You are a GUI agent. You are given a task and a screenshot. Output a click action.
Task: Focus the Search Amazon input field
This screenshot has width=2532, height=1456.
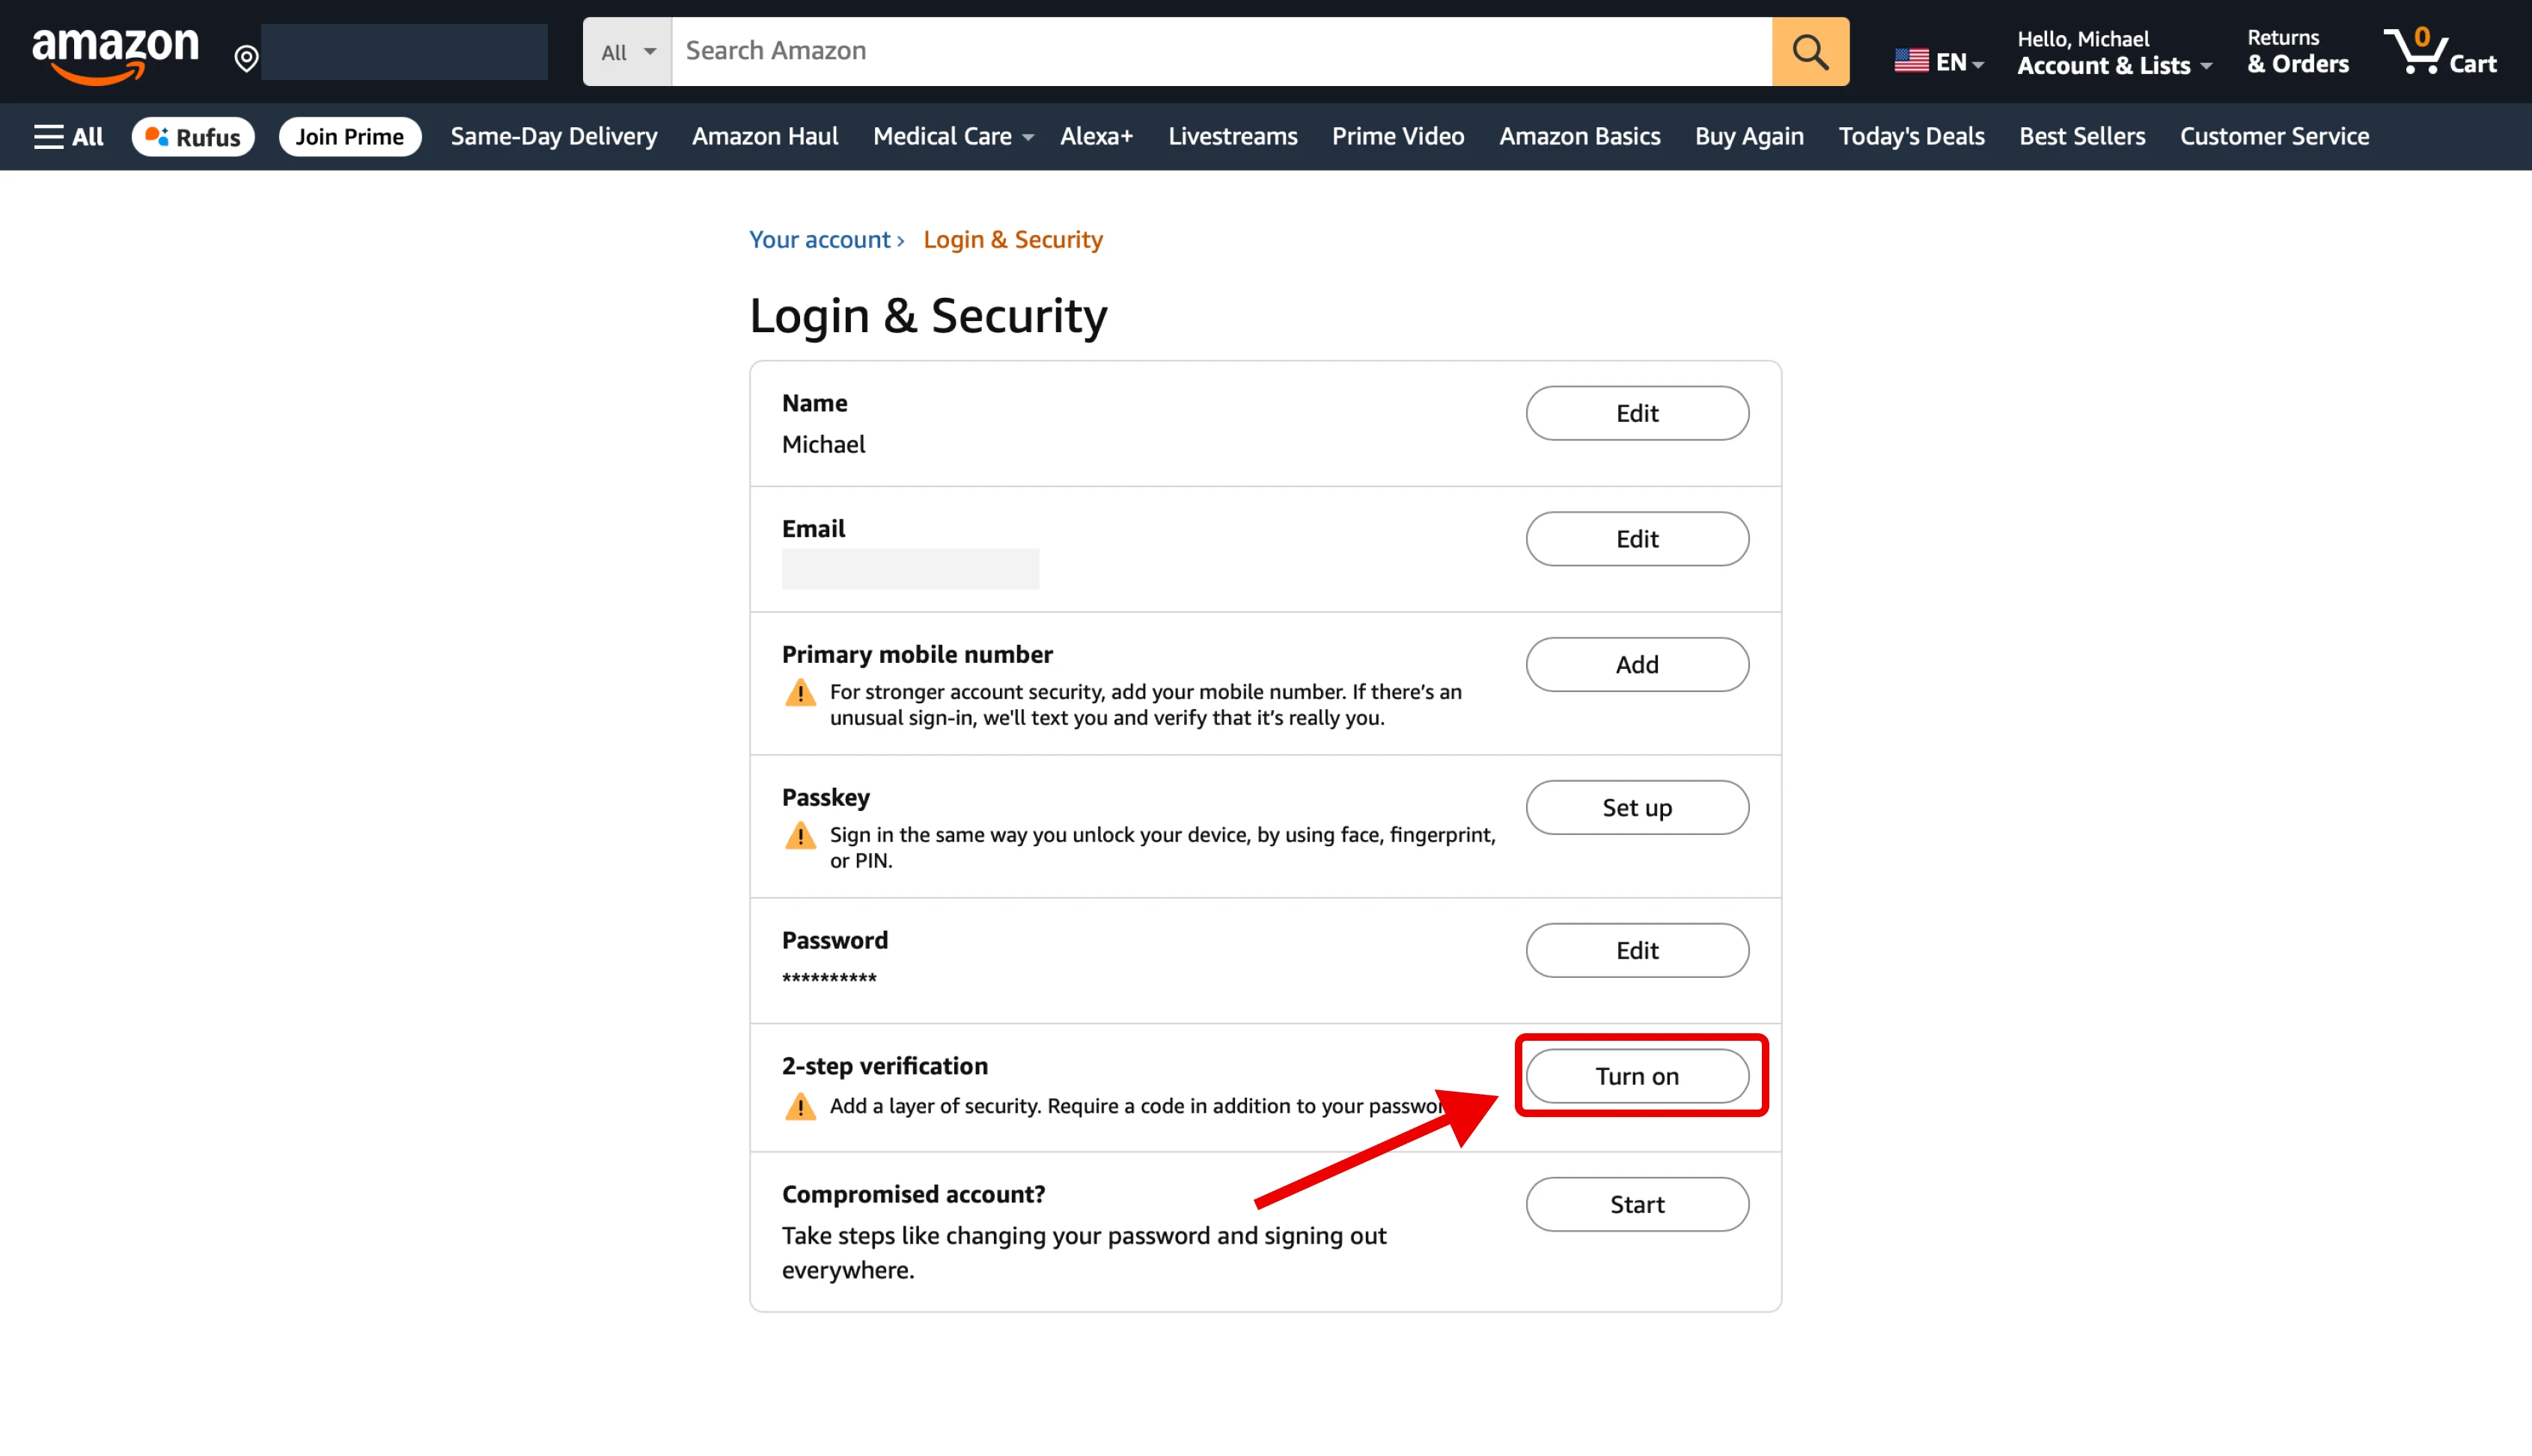1220,51
